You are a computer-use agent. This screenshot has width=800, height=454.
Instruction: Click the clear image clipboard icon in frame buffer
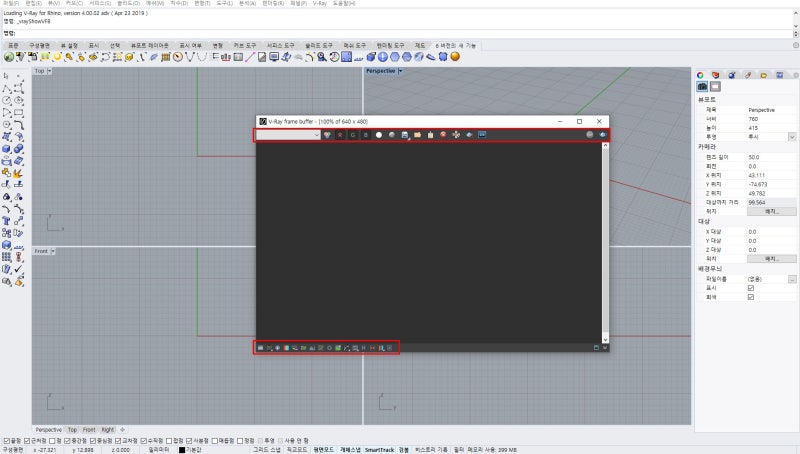tap(430, 135)
